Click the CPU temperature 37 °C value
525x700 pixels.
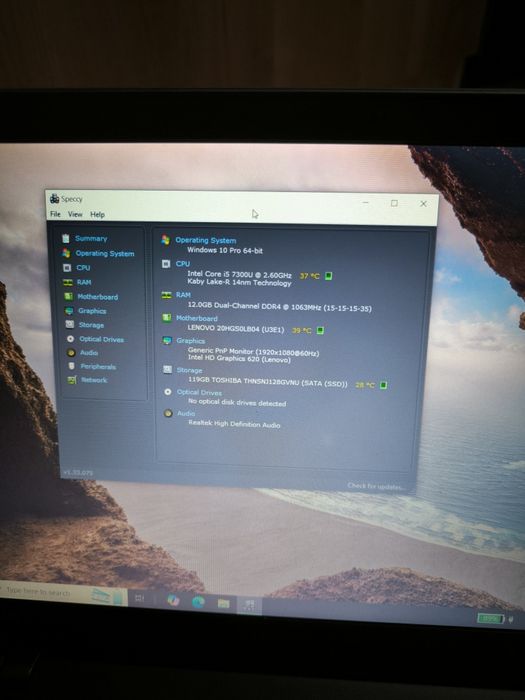point(309,276)
